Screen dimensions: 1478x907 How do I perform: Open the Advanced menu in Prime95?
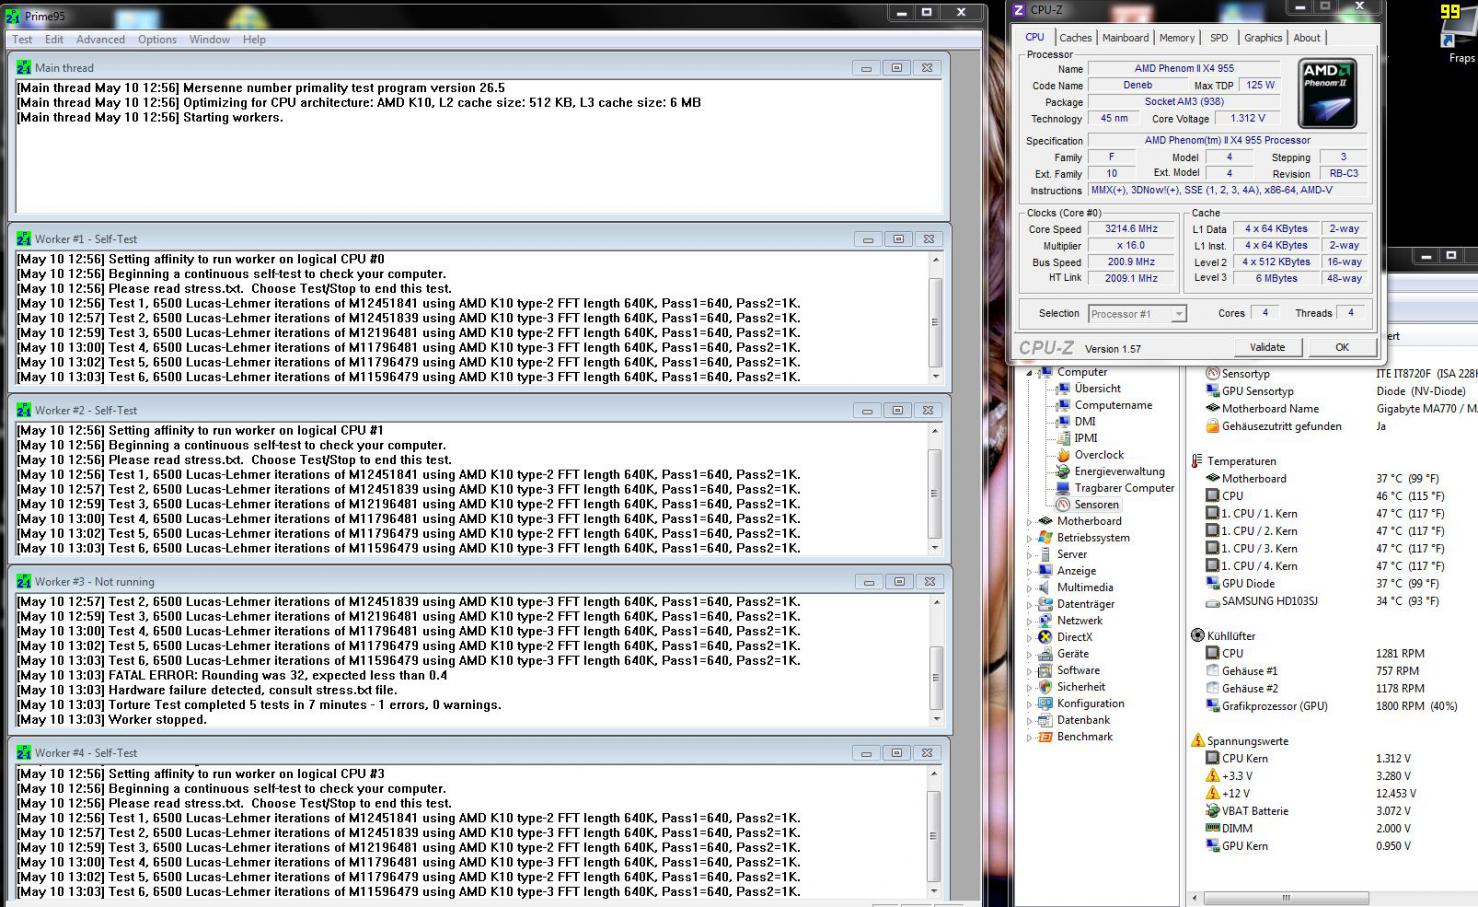point(101,39)
